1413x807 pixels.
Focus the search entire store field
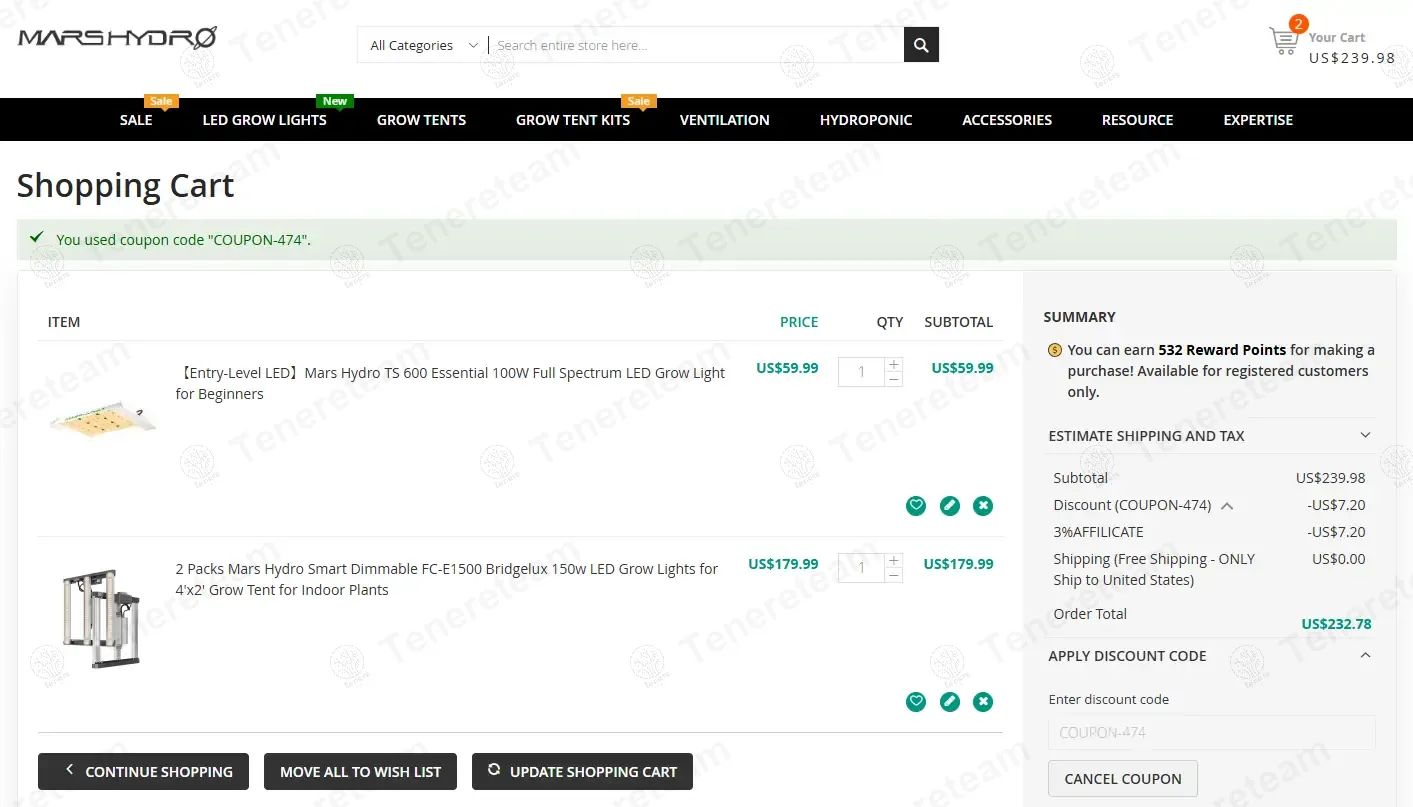(x=695, y=45)
